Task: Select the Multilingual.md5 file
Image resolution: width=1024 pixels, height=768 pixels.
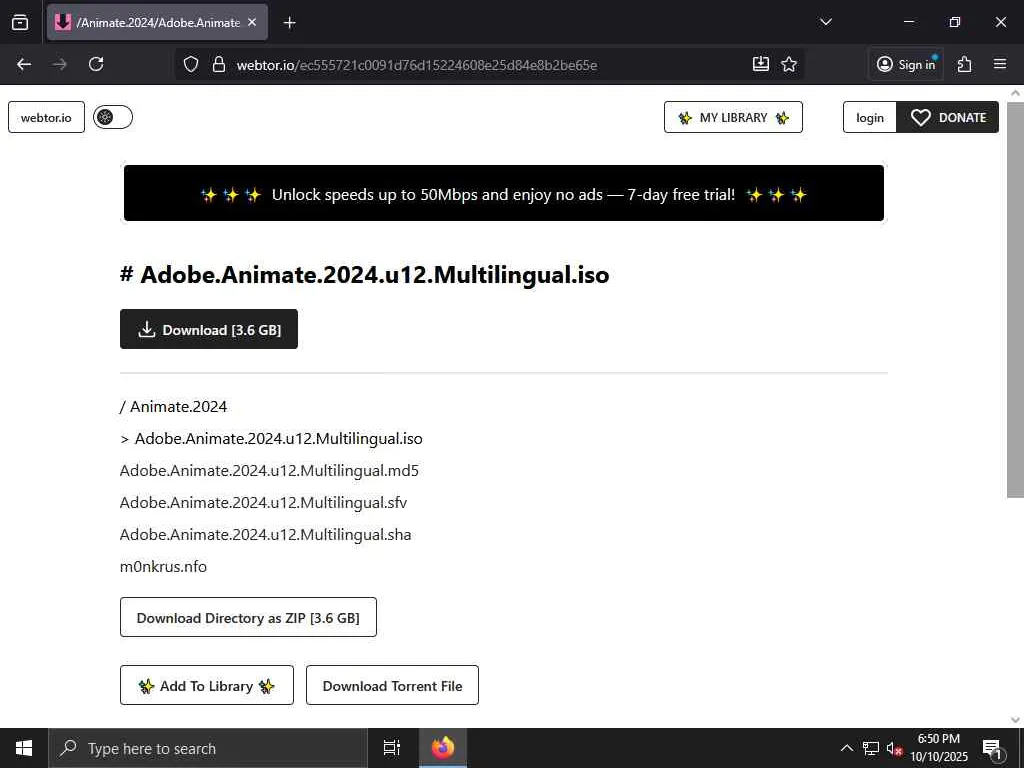Action: [269, 471]
